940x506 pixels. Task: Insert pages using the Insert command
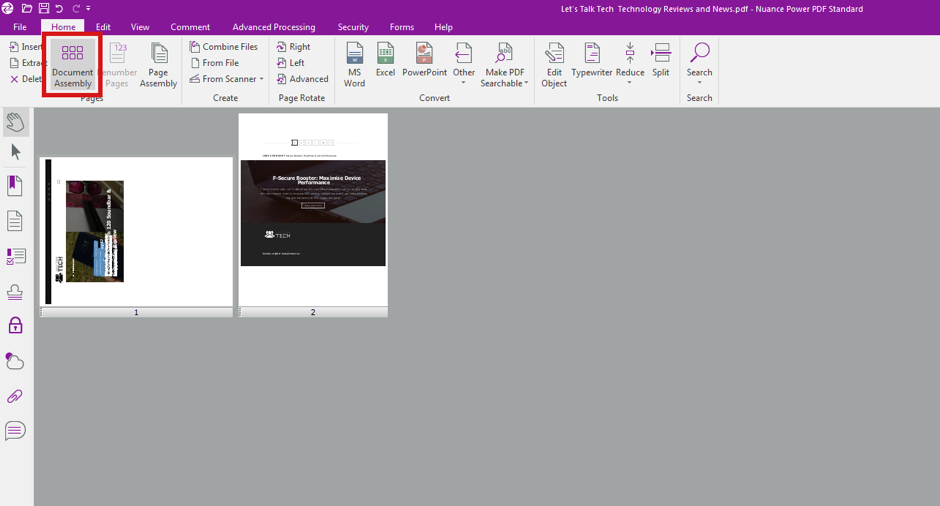tap(26, 47)
